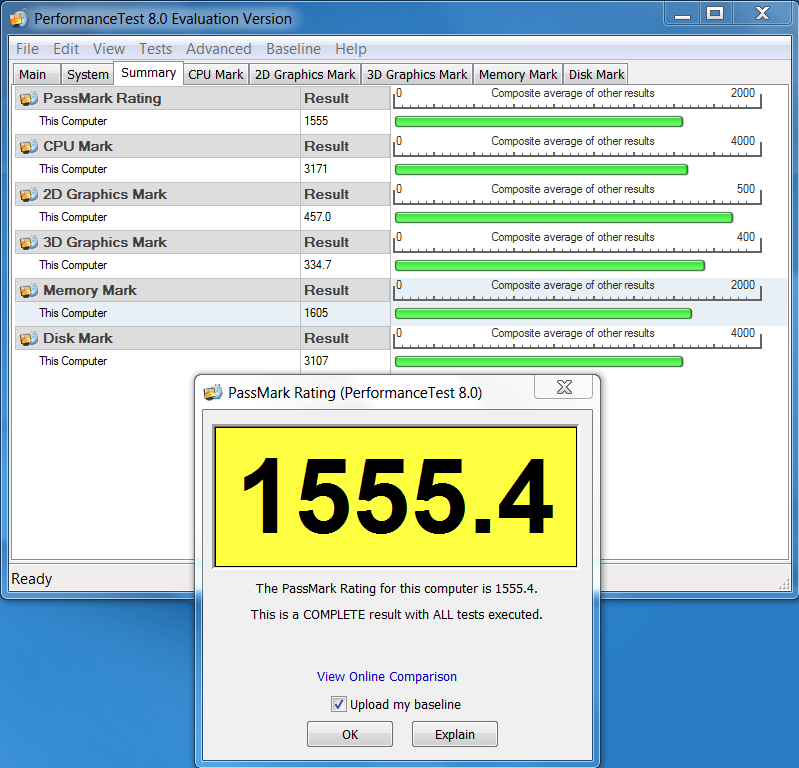799x768 pixels.
Task: Select the Disk Mark header row
Action: coord(203,338)
